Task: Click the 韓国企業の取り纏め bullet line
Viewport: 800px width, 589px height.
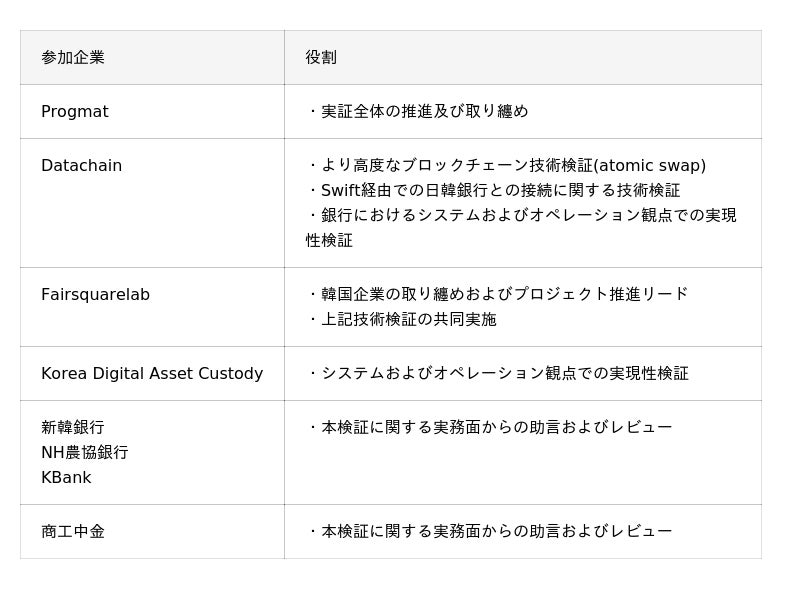Action: [x=504, y=295]
